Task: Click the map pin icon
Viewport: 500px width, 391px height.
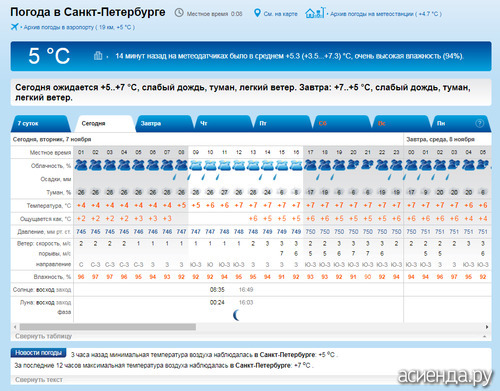Action: [257, 13]
